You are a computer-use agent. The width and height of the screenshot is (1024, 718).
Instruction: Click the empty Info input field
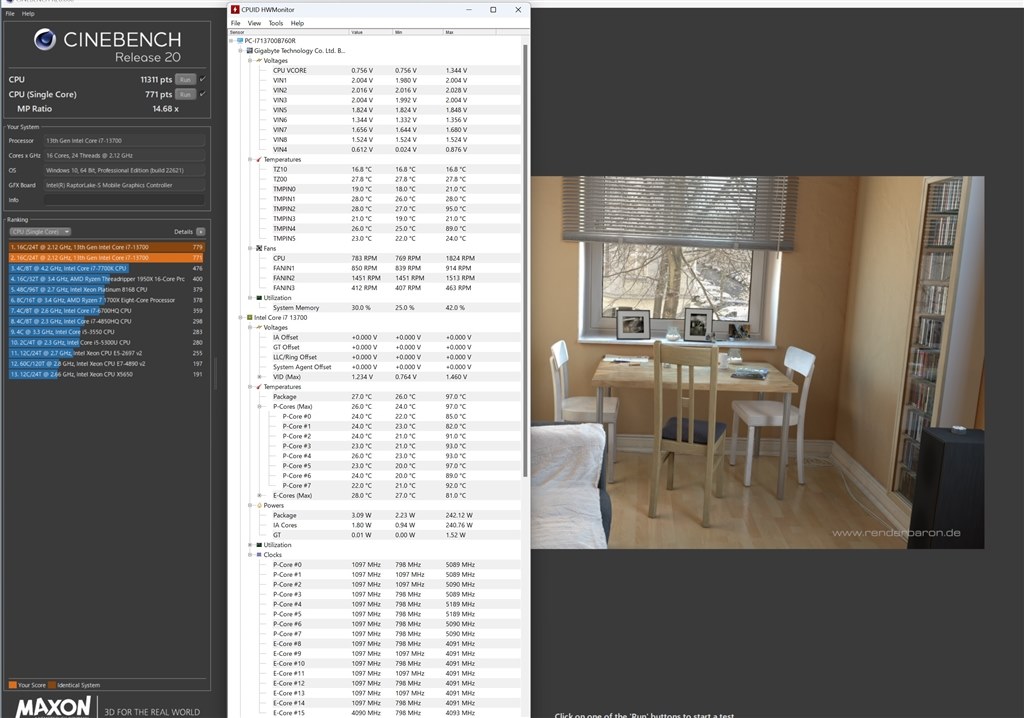[x=124, y=200]
